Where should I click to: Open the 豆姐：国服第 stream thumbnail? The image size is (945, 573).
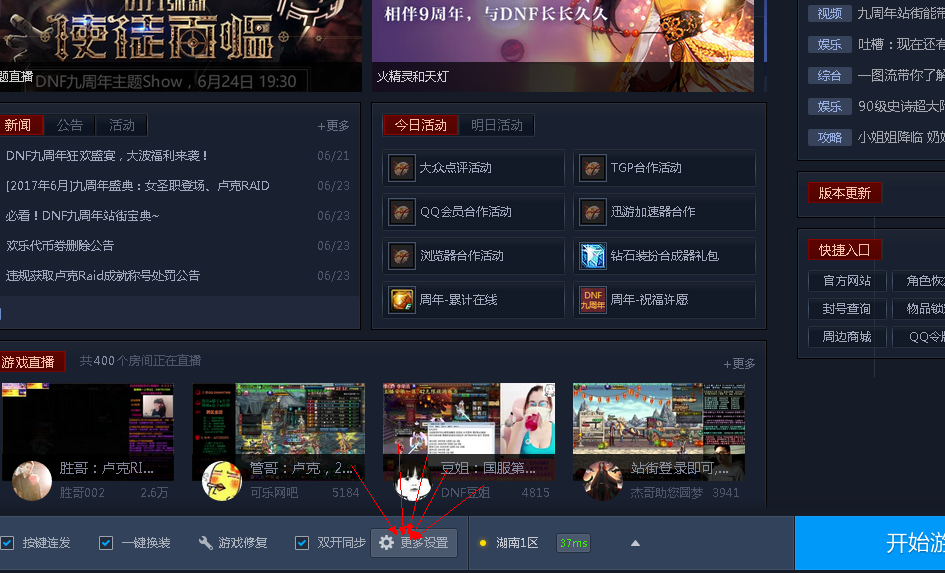[x=469, y=431]
